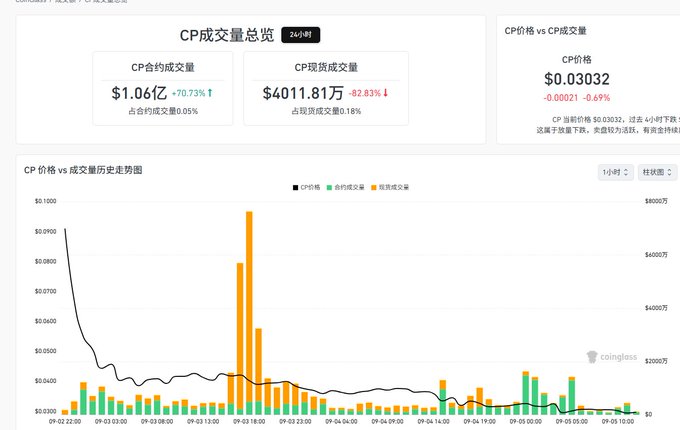Click the red down arrow beside -82.83%
680x430 pixels.
(x=385, y=93)
